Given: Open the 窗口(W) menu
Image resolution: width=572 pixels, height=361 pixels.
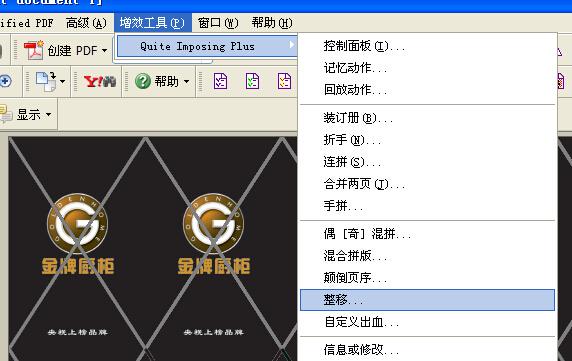Looking at the screenshot, I should pos(218,23).
